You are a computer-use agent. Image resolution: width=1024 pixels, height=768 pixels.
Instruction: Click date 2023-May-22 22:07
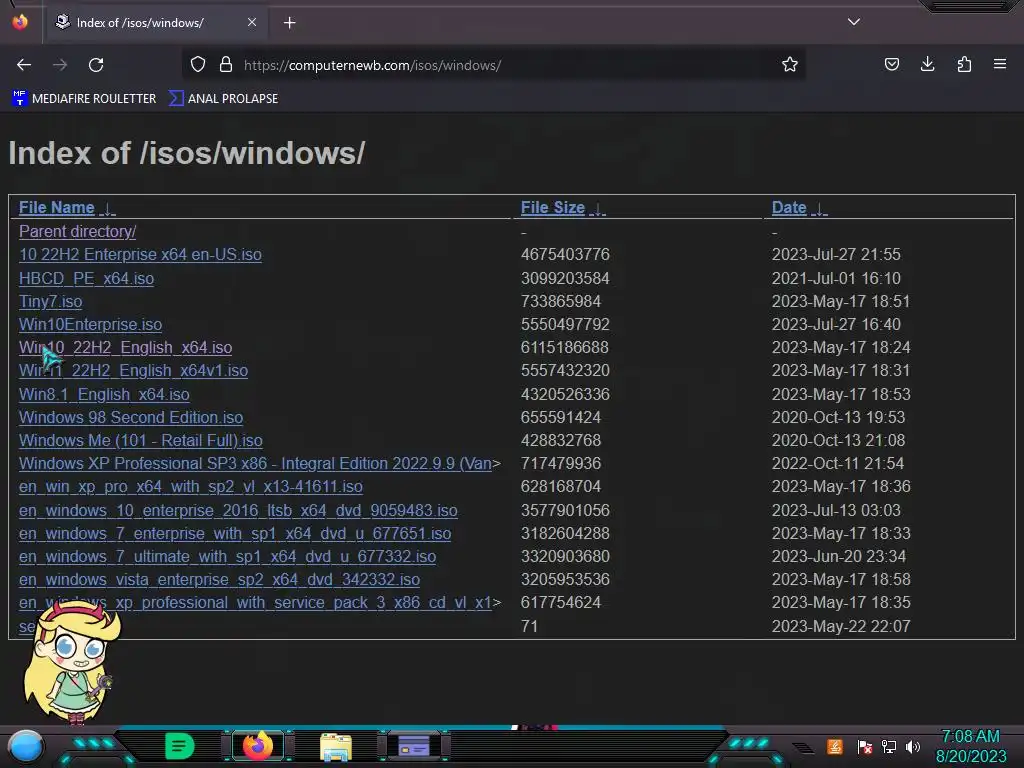point(841,626)
